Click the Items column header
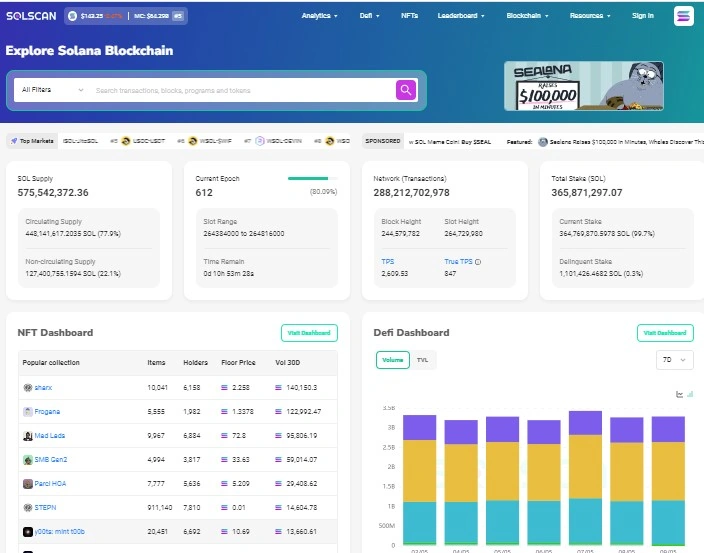The image size is (704, 553). pos(156,362)
